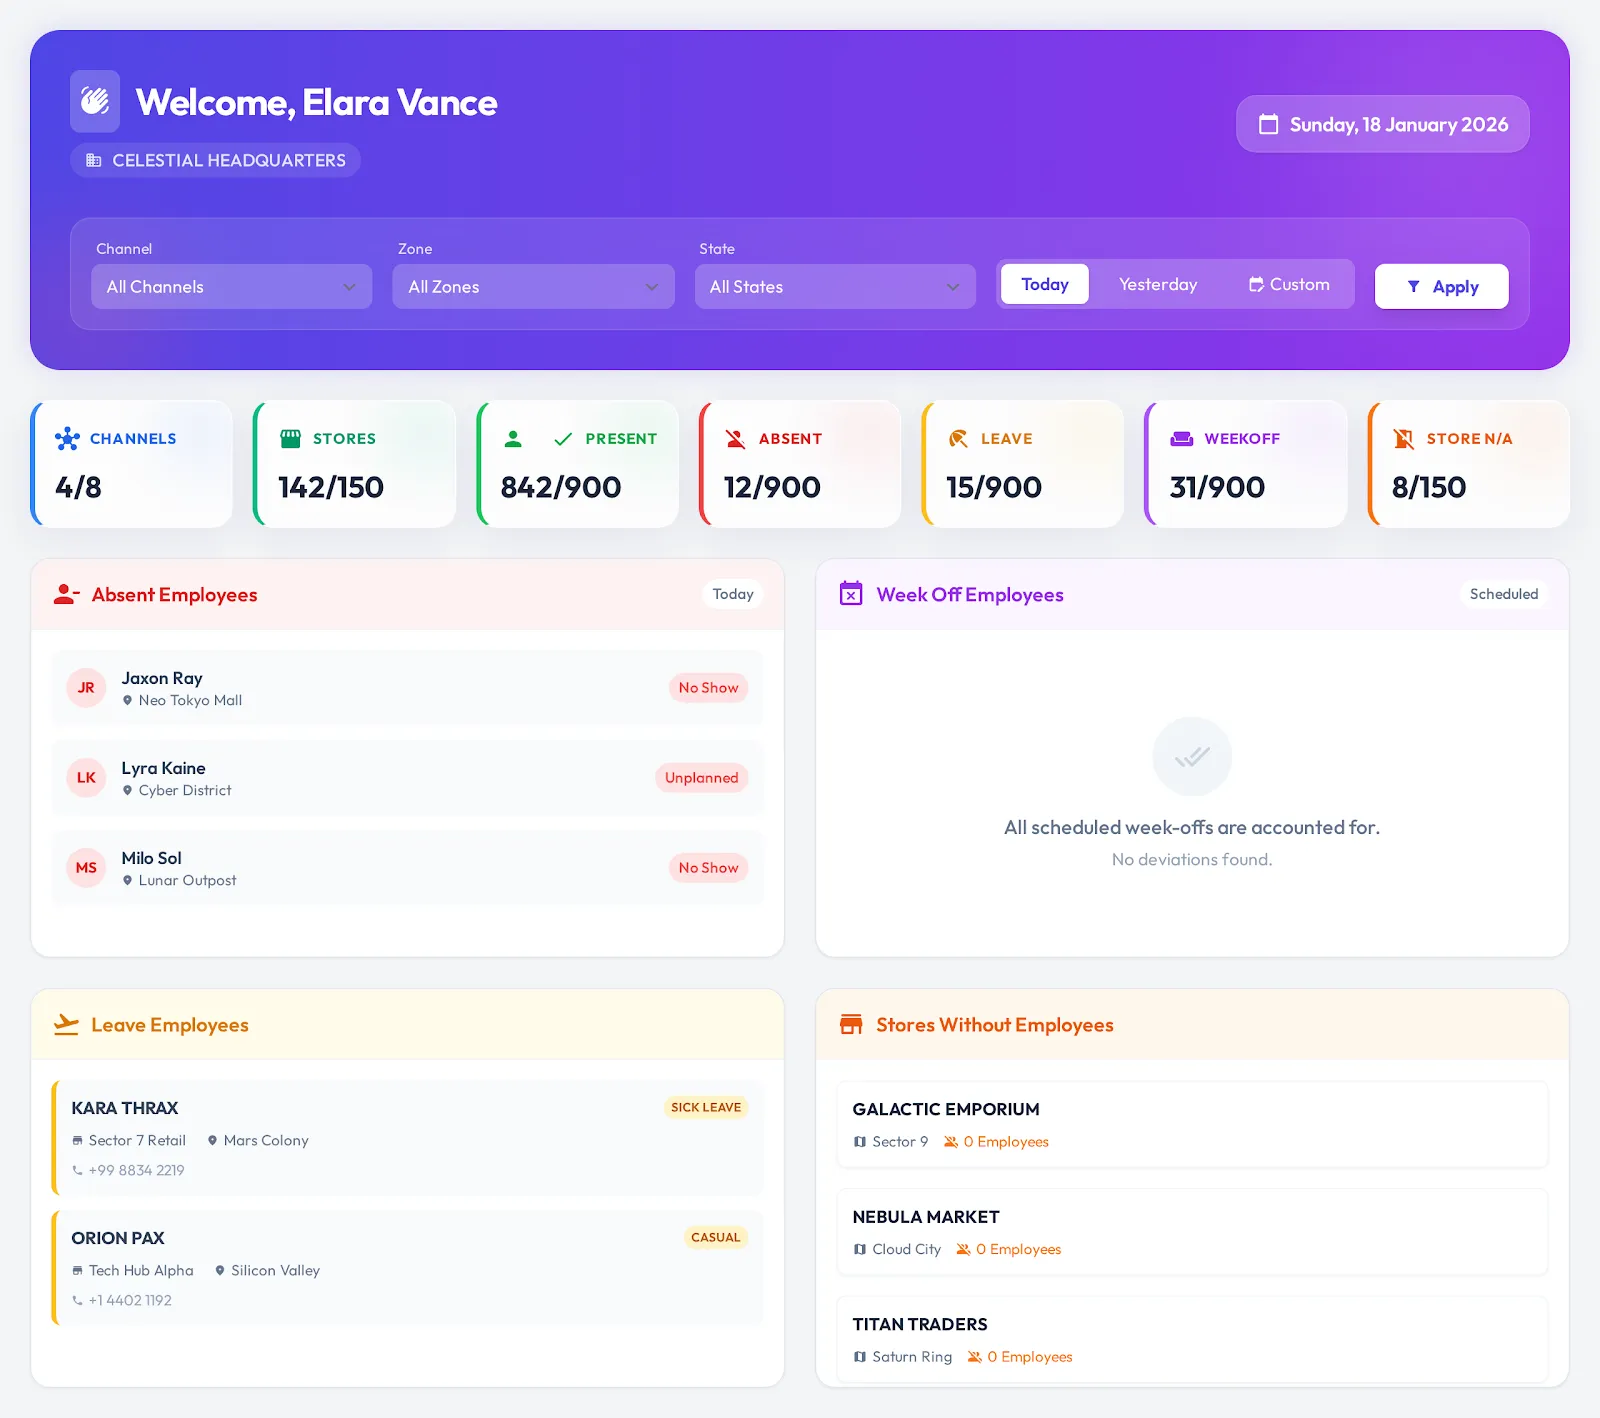Click the waving hand logo icon

tap(95, 101)
